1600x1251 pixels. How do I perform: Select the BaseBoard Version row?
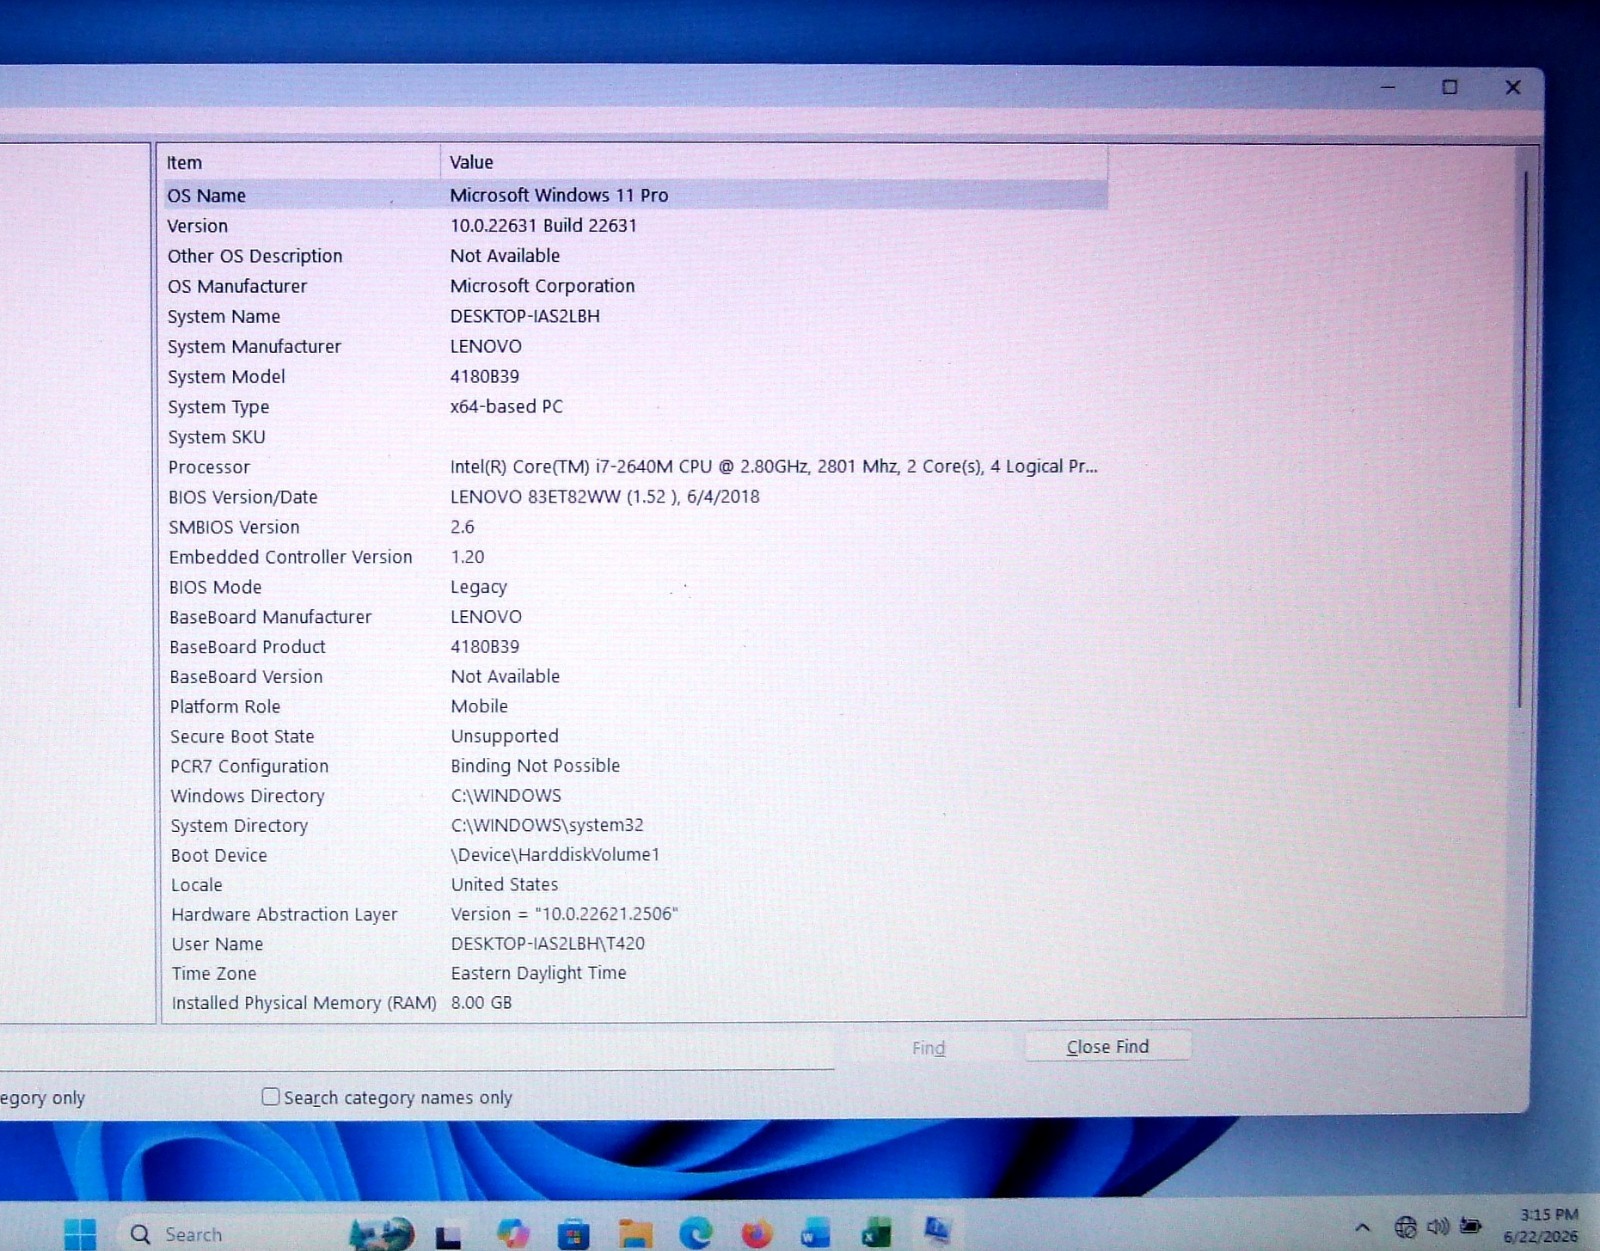tap(635, 676)
